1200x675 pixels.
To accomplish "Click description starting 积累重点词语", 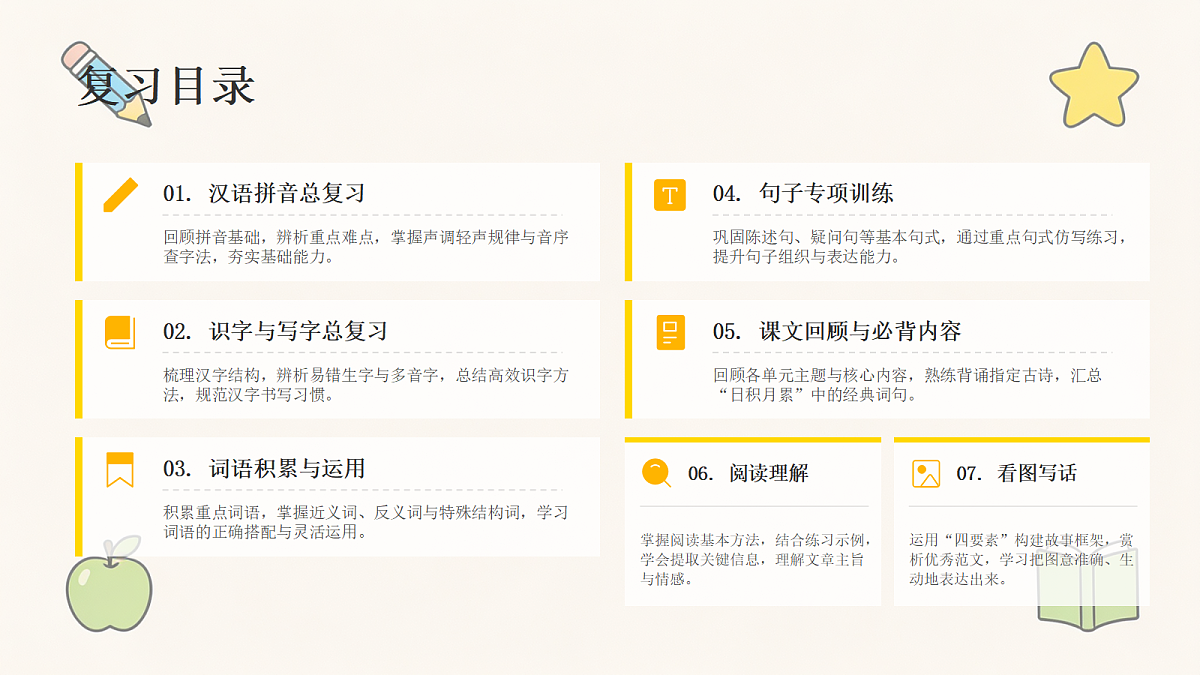I will pos(366,522).
